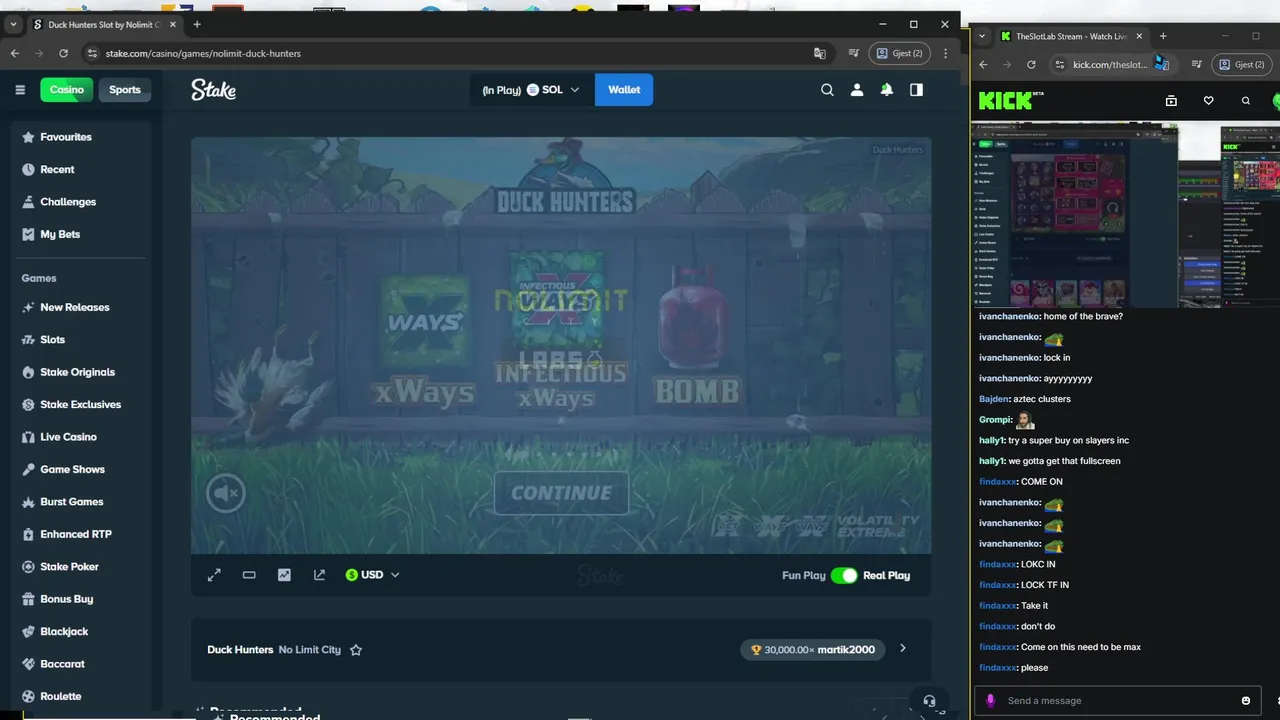Enter fullscreen for Duck Hunters game

tap(214, 575)
